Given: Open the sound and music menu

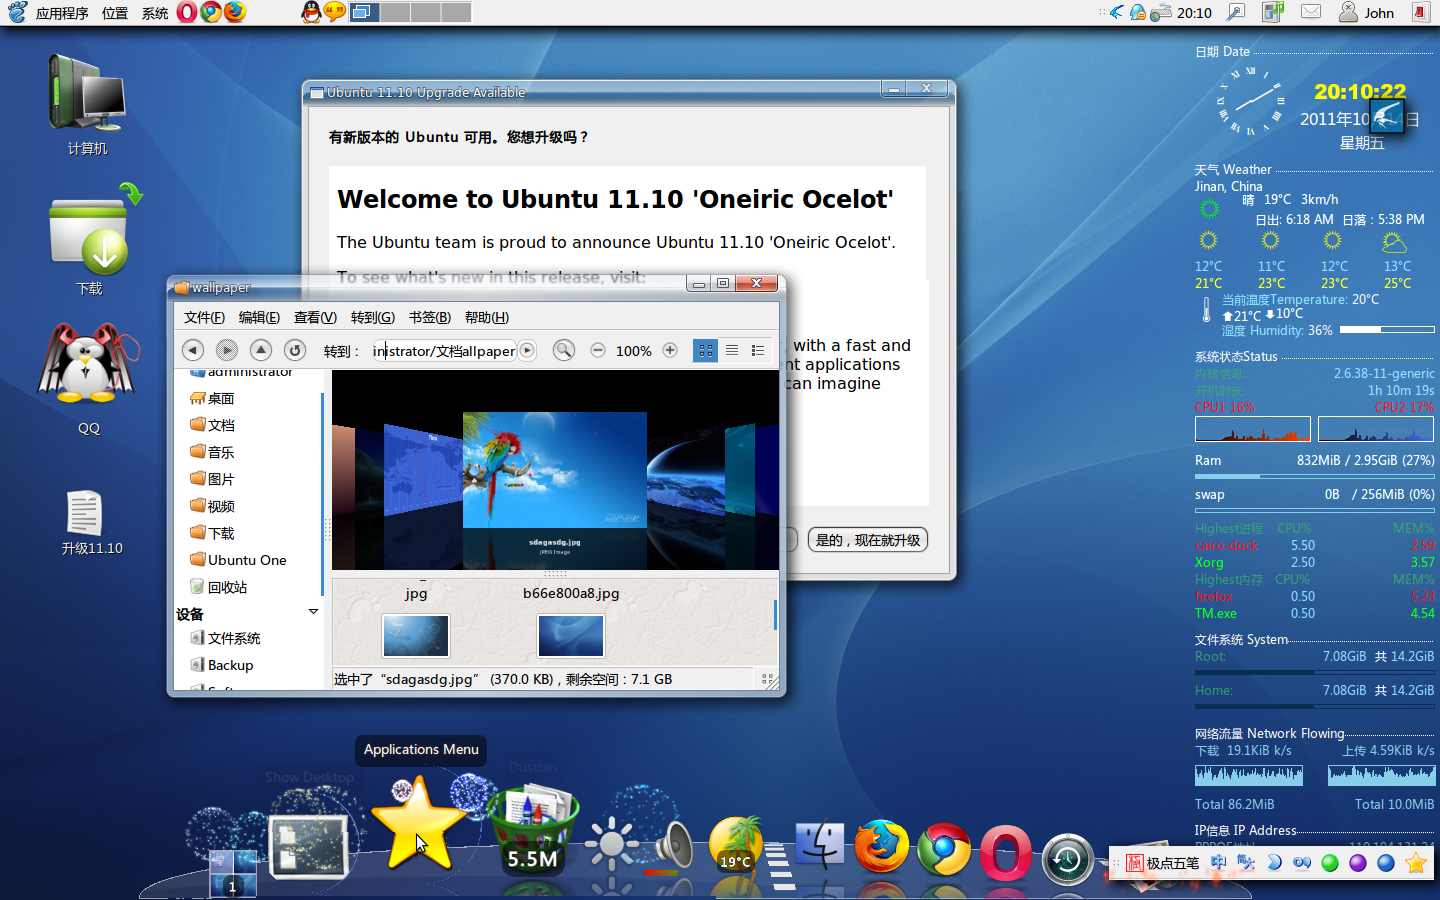Looking at the screenshot, I should click(x=1273, y=12).
